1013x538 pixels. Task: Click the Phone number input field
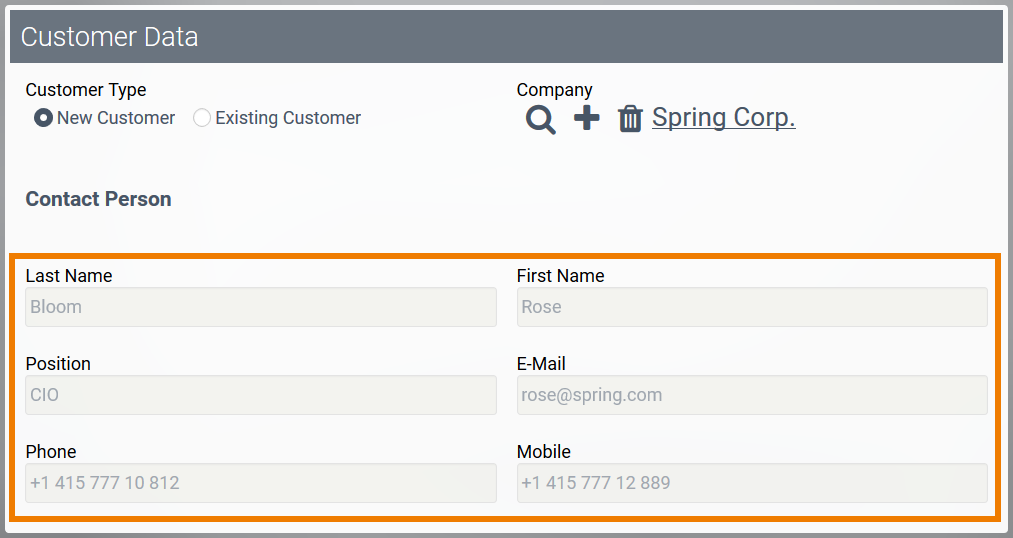(261, 483)
